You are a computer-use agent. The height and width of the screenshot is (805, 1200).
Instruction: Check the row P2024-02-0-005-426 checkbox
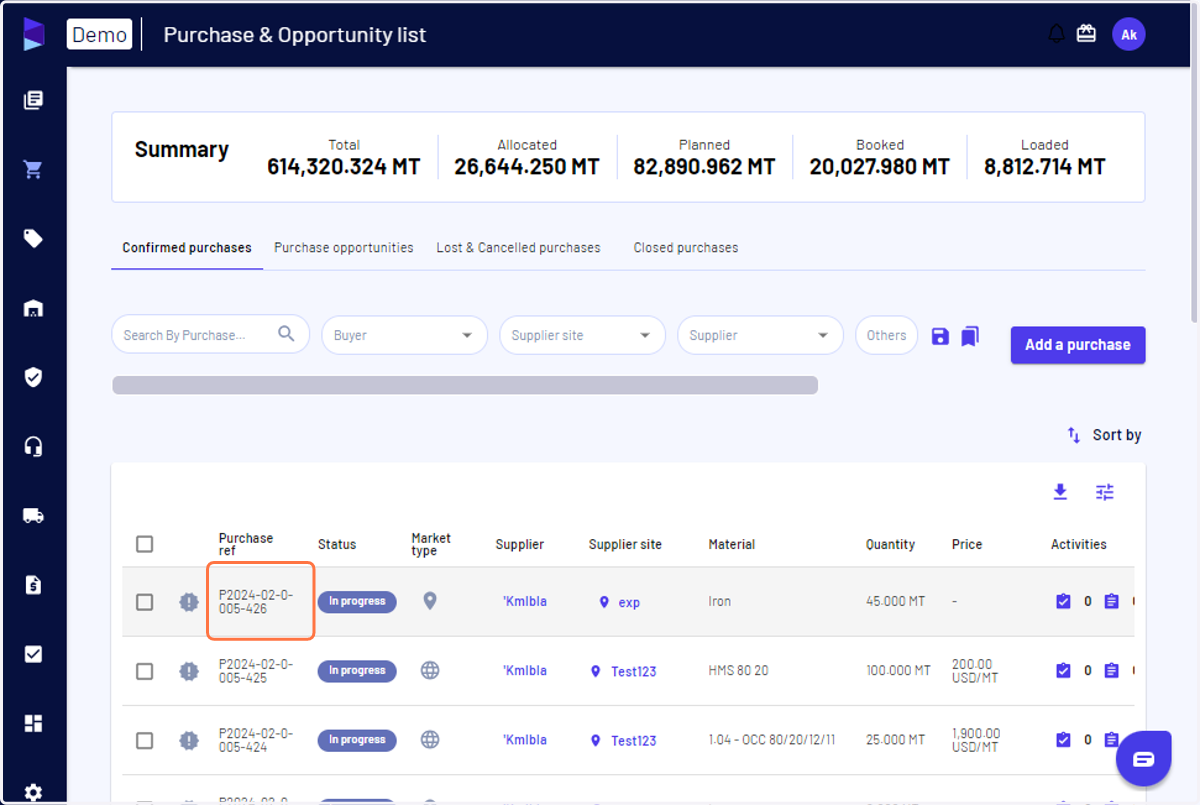pos(145,602)
